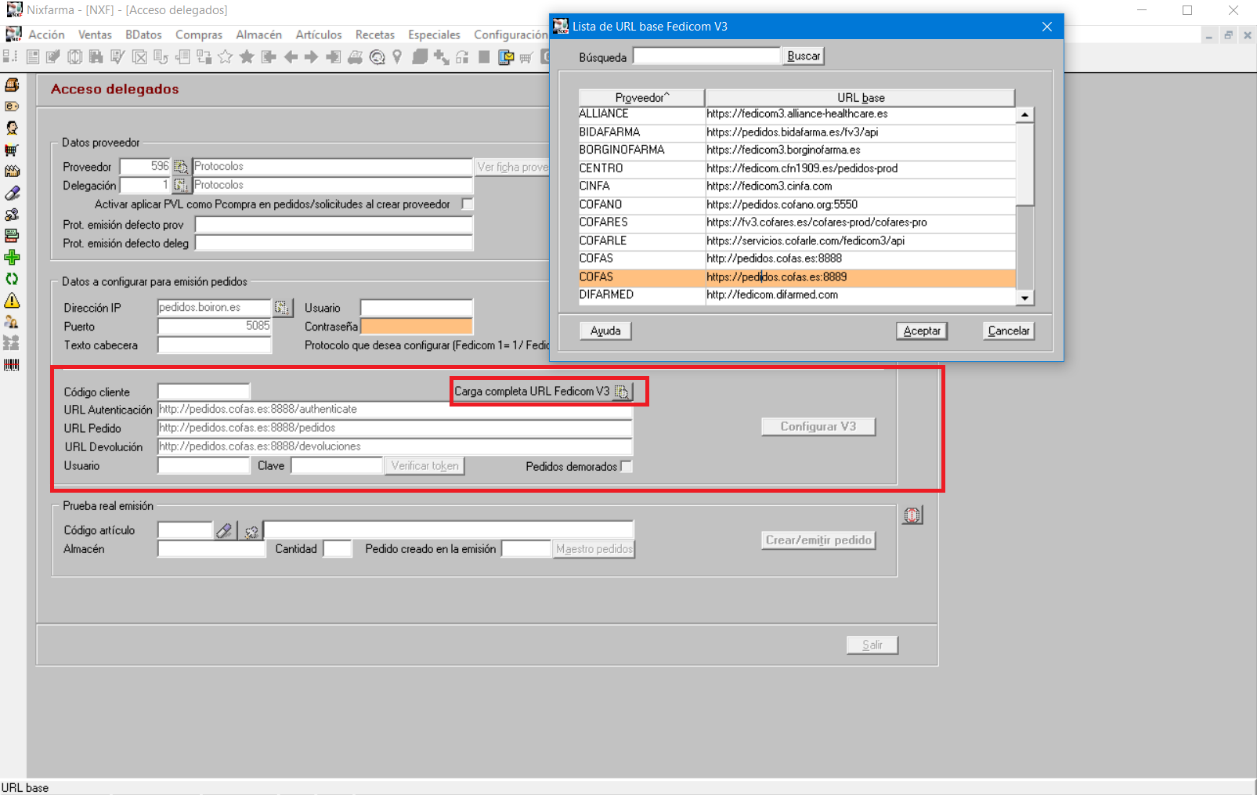Screen dimensions: 1257x795
Task: Click scroll up arrow in URL list
Action: [1025, 115]
